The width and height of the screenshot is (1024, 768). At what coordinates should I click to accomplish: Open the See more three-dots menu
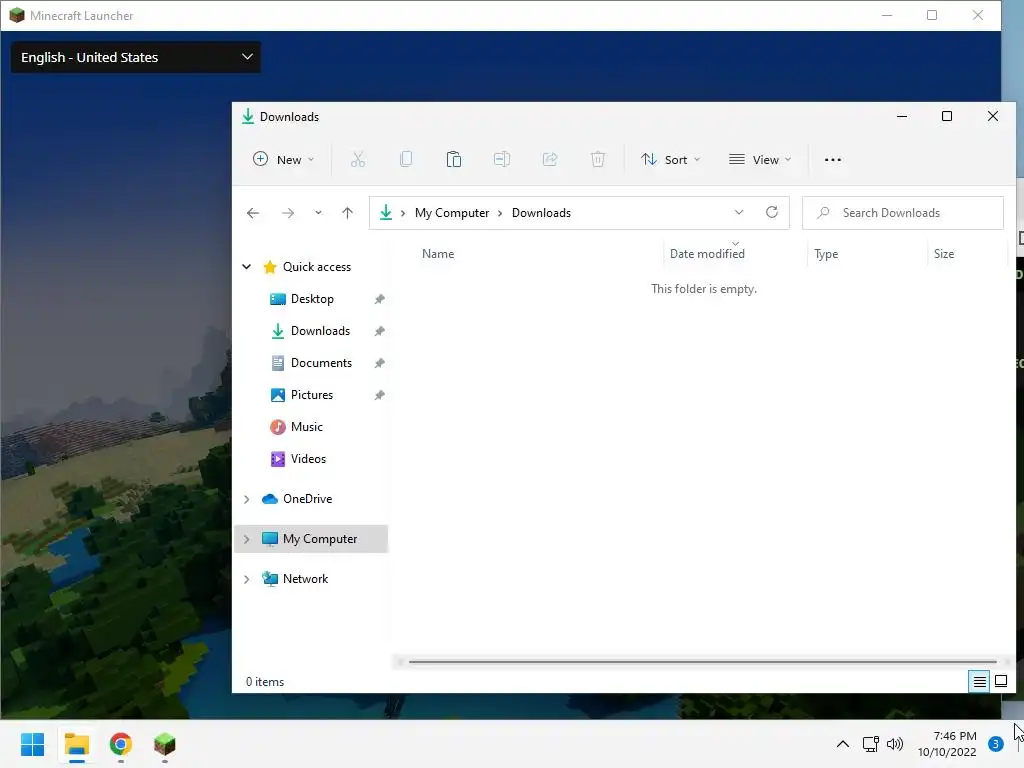coord(833,159)
